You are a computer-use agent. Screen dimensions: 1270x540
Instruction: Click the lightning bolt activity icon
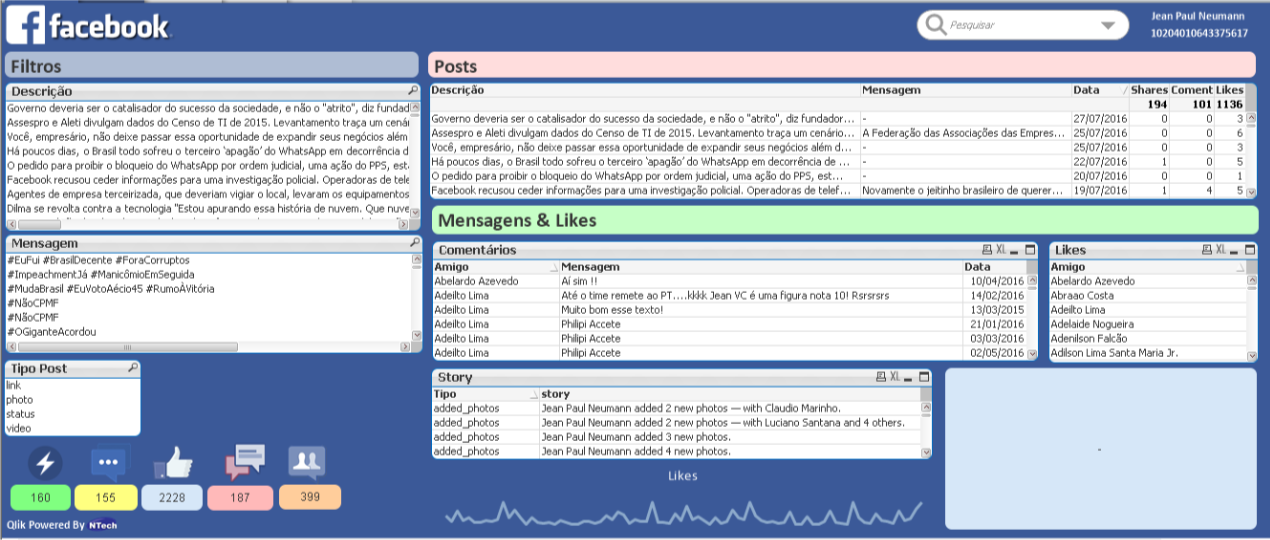(46, 463)
